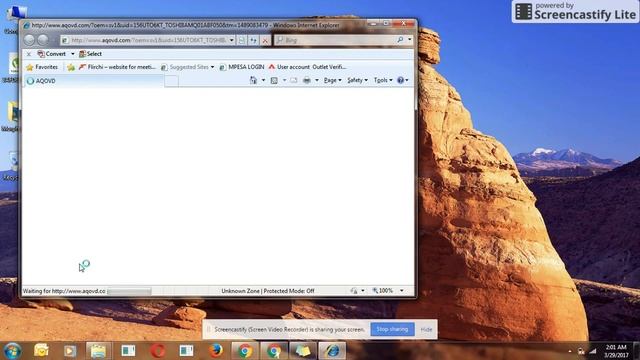Click the browser Back arrow button

pyautogui.click(x=29, y=40)
